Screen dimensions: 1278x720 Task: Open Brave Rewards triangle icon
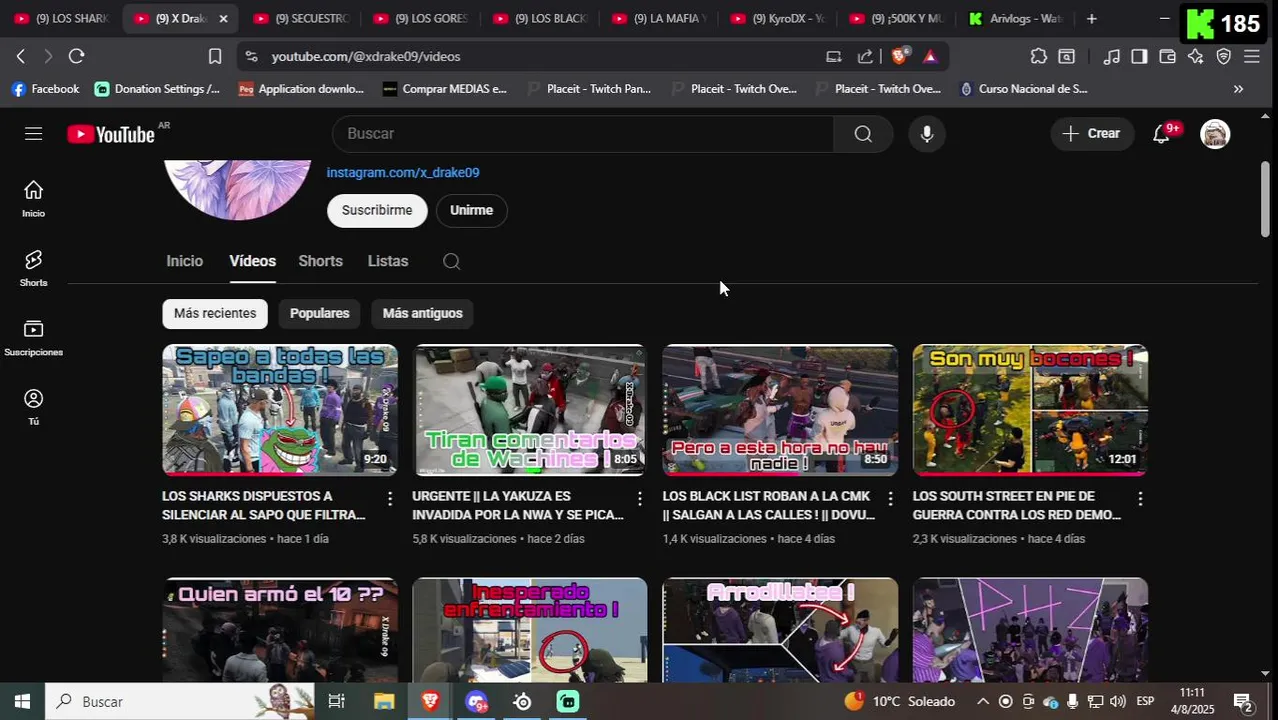[930, 56]
